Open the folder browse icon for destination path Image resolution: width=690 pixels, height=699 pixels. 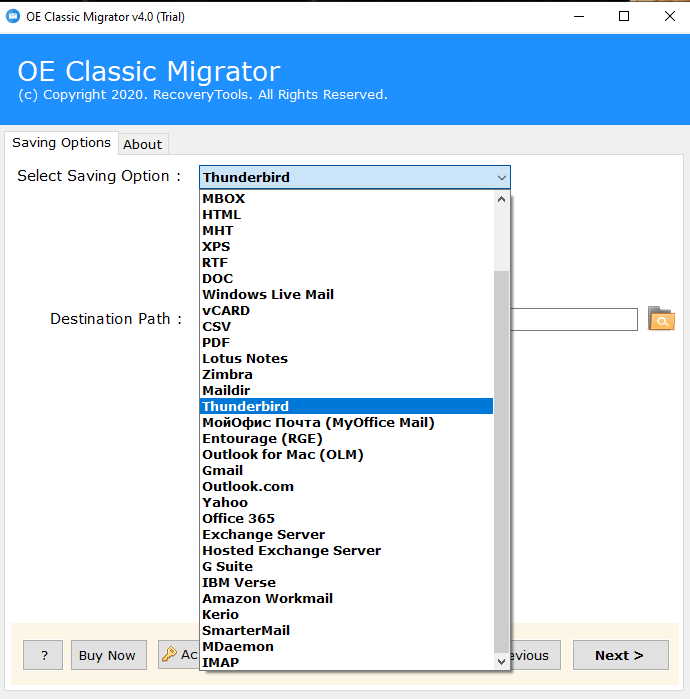661,318
